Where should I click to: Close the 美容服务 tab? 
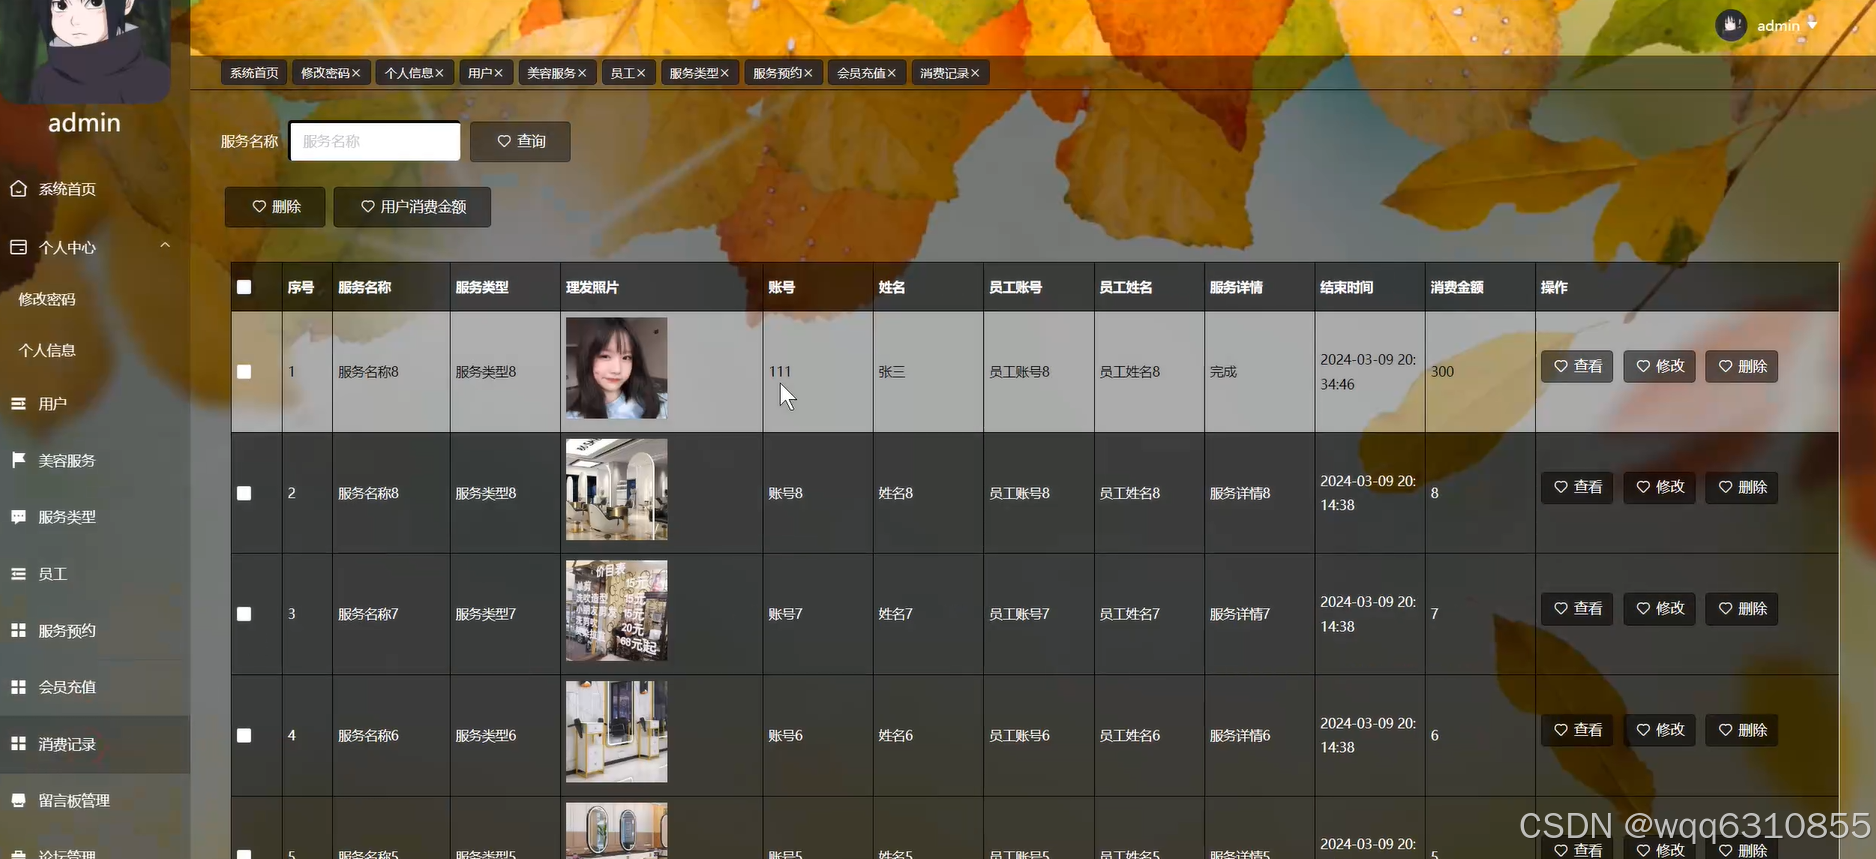point(582,73)
